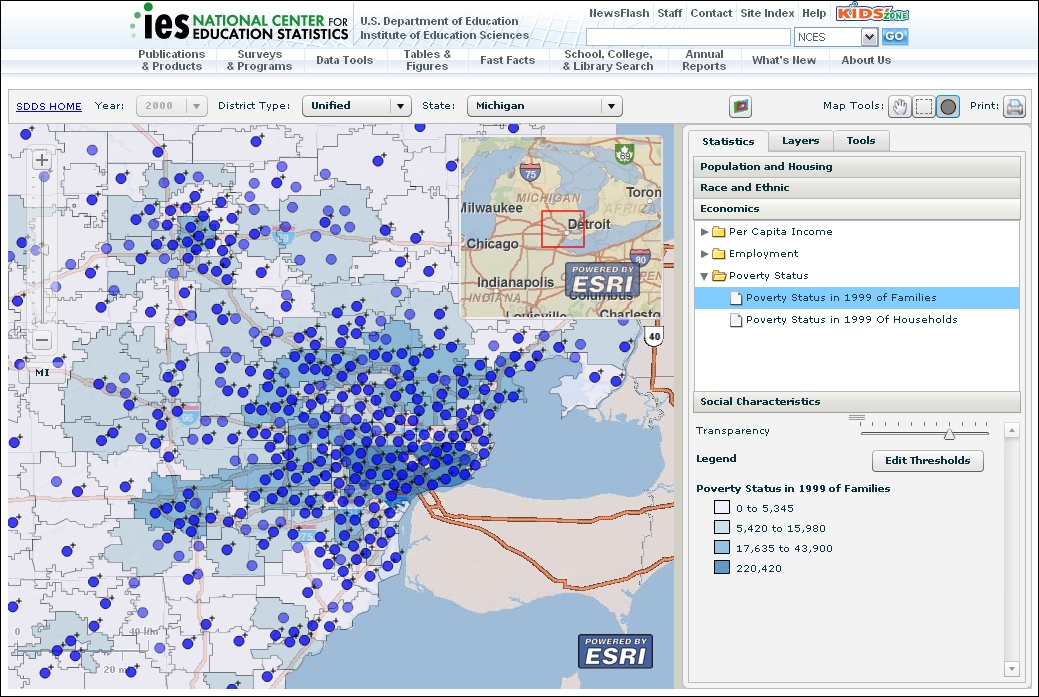The image size is (1039, 697).
Task: Open the State dropdown showing Michigan
Action: pyautogui.click(x=544, y=106)
